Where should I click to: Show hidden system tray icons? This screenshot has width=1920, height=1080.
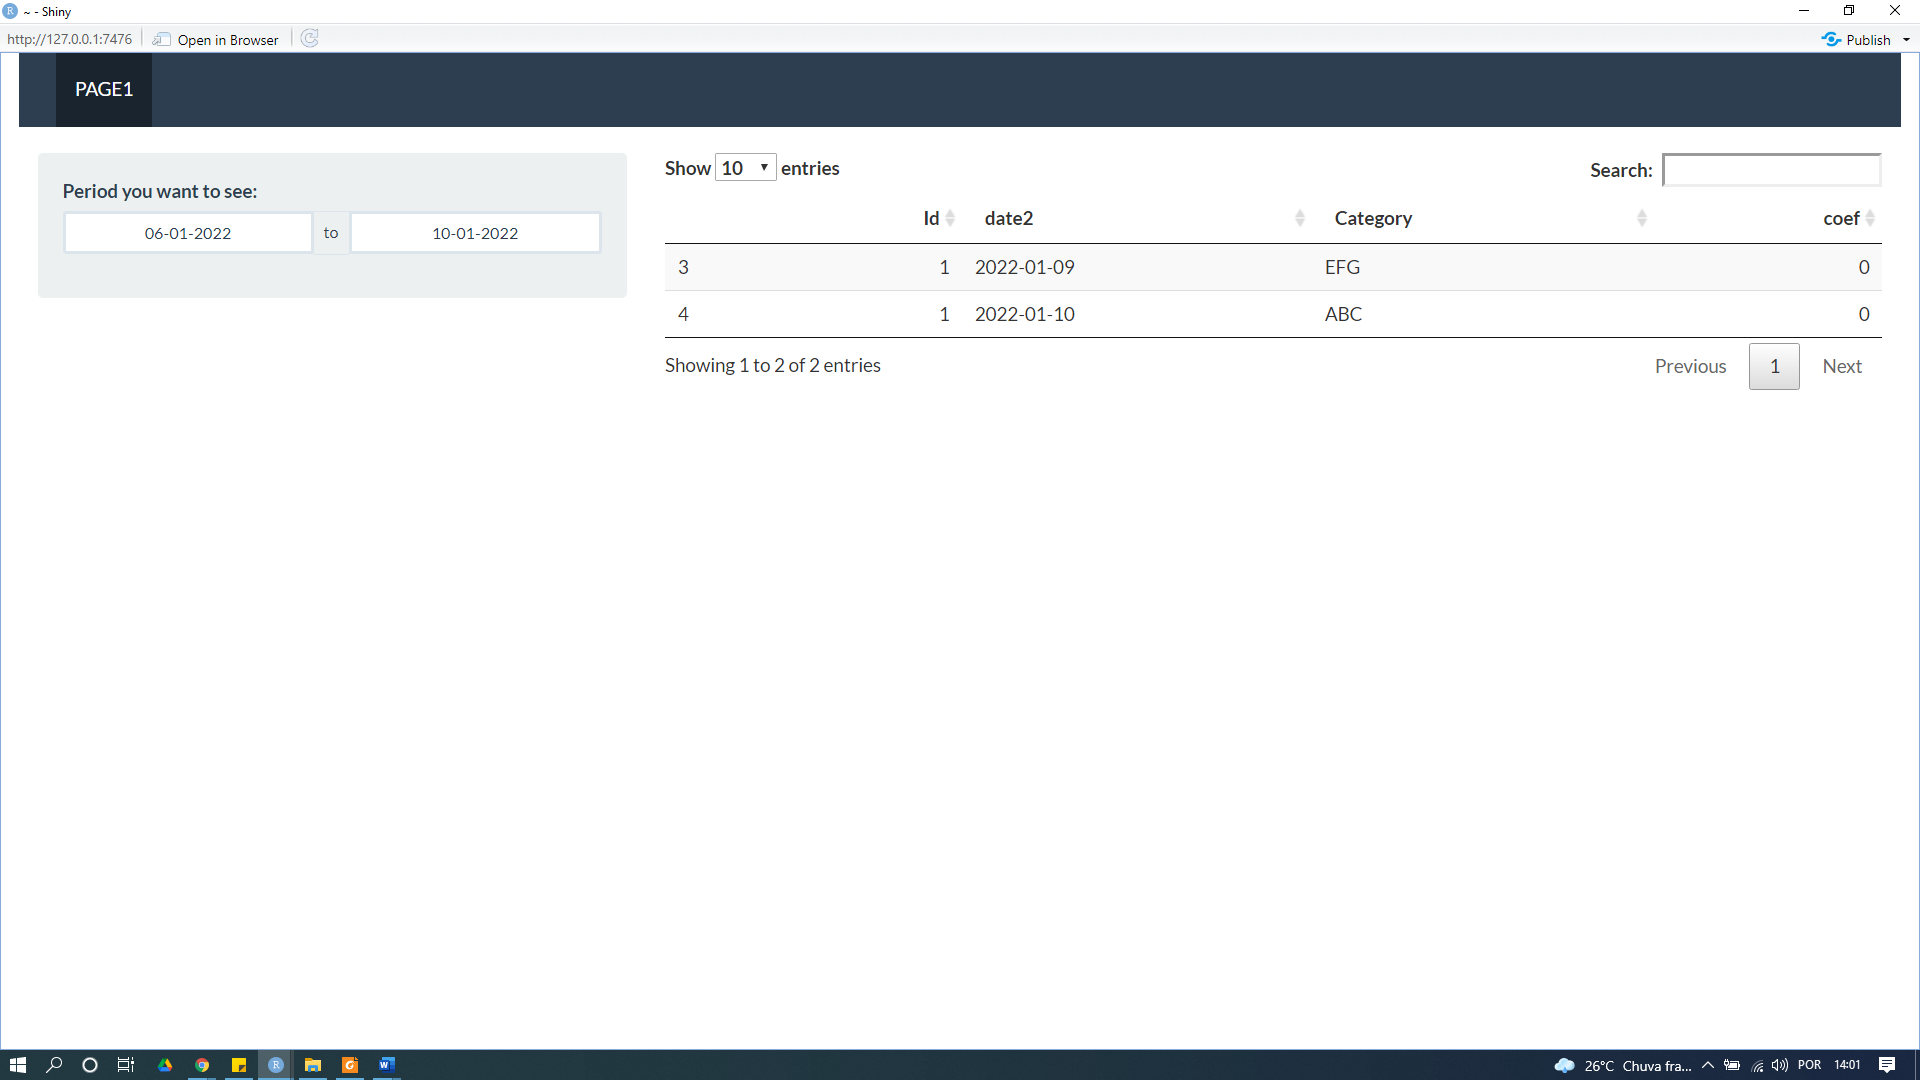coord(1708,1065)
